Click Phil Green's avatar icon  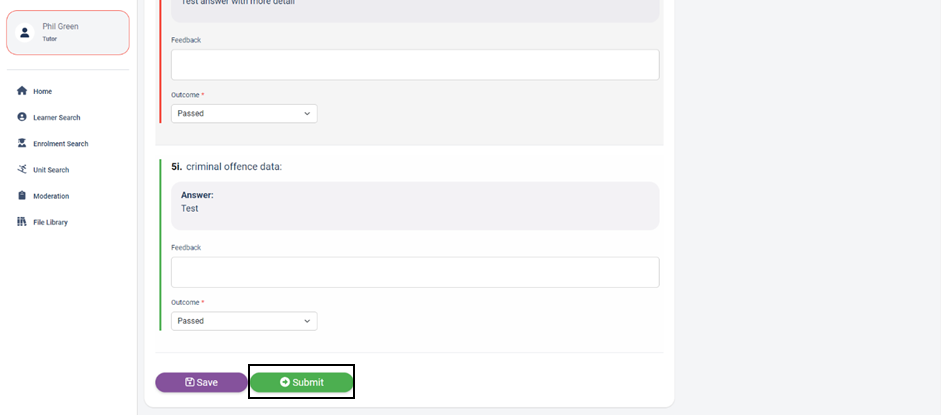tap(25, 32)
